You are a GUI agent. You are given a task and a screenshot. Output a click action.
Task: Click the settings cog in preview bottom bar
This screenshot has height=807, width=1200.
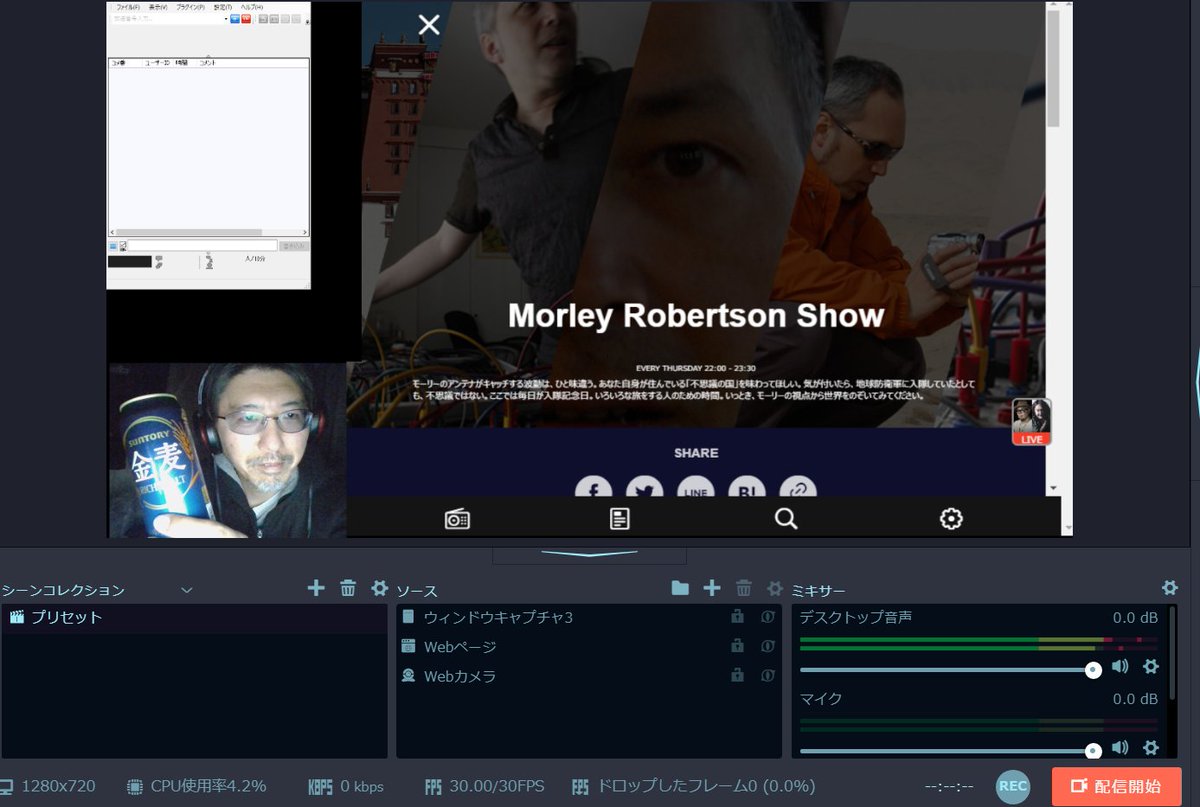click(x=951, y=518)
